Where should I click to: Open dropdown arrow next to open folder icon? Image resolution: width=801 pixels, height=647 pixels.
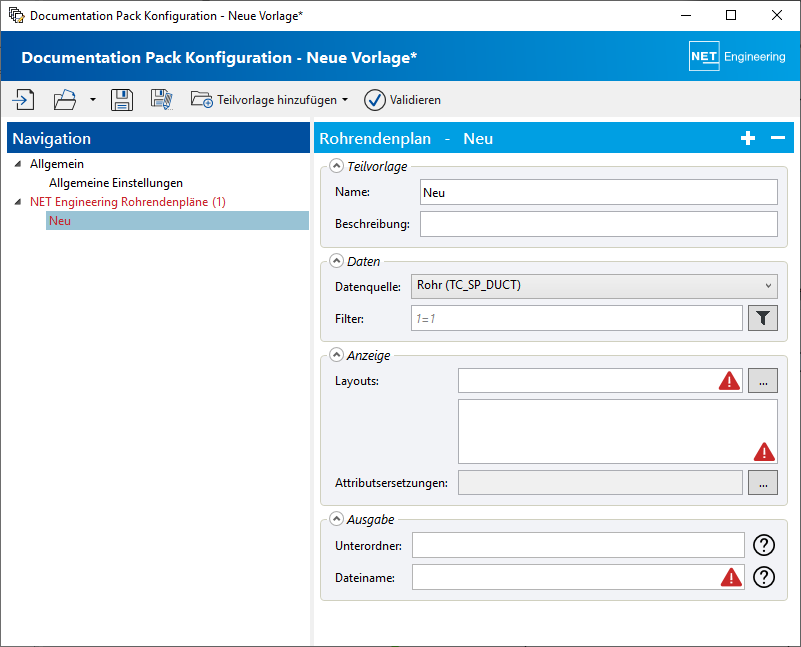click(92, 100)
